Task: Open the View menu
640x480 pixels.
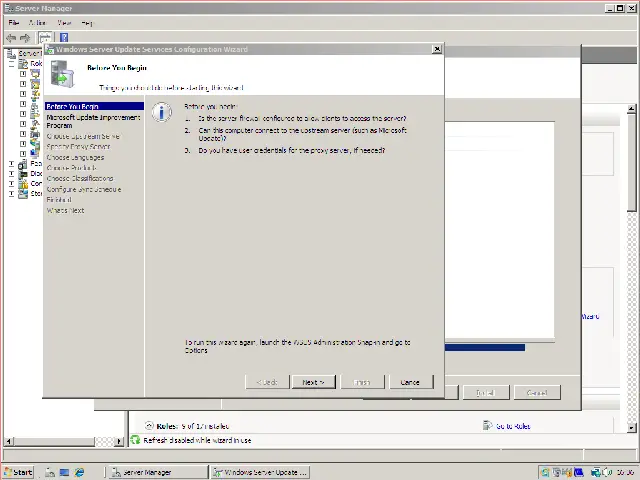Action: point(64,23)
